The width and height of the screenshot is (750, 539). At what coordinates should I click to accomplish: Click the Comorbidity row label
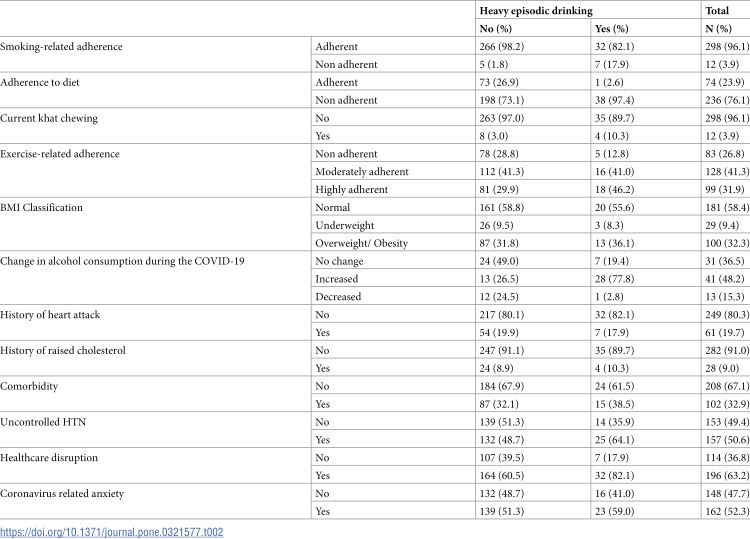click(x=29, y=386)
